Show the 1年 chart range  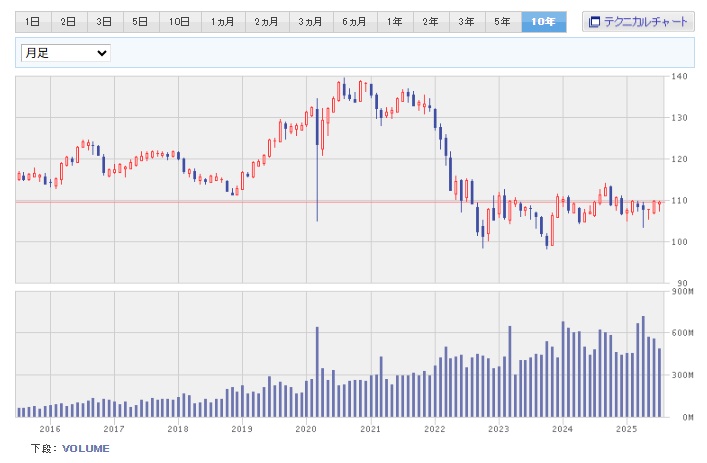pyautogui.click(x=395, y=22)
